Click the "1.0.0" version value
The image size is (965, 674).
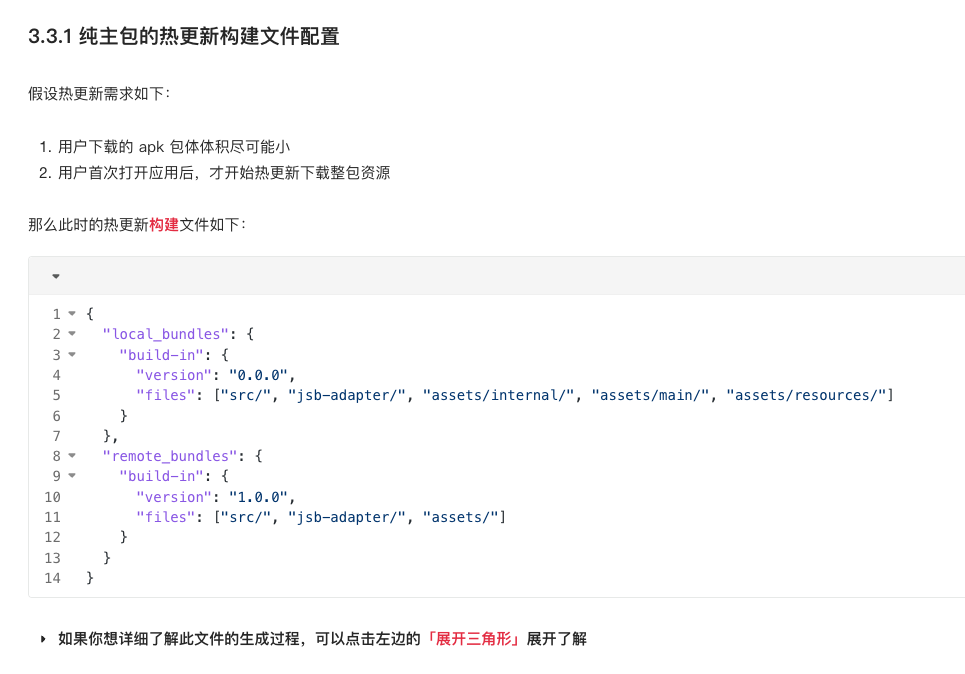[258, 497]
